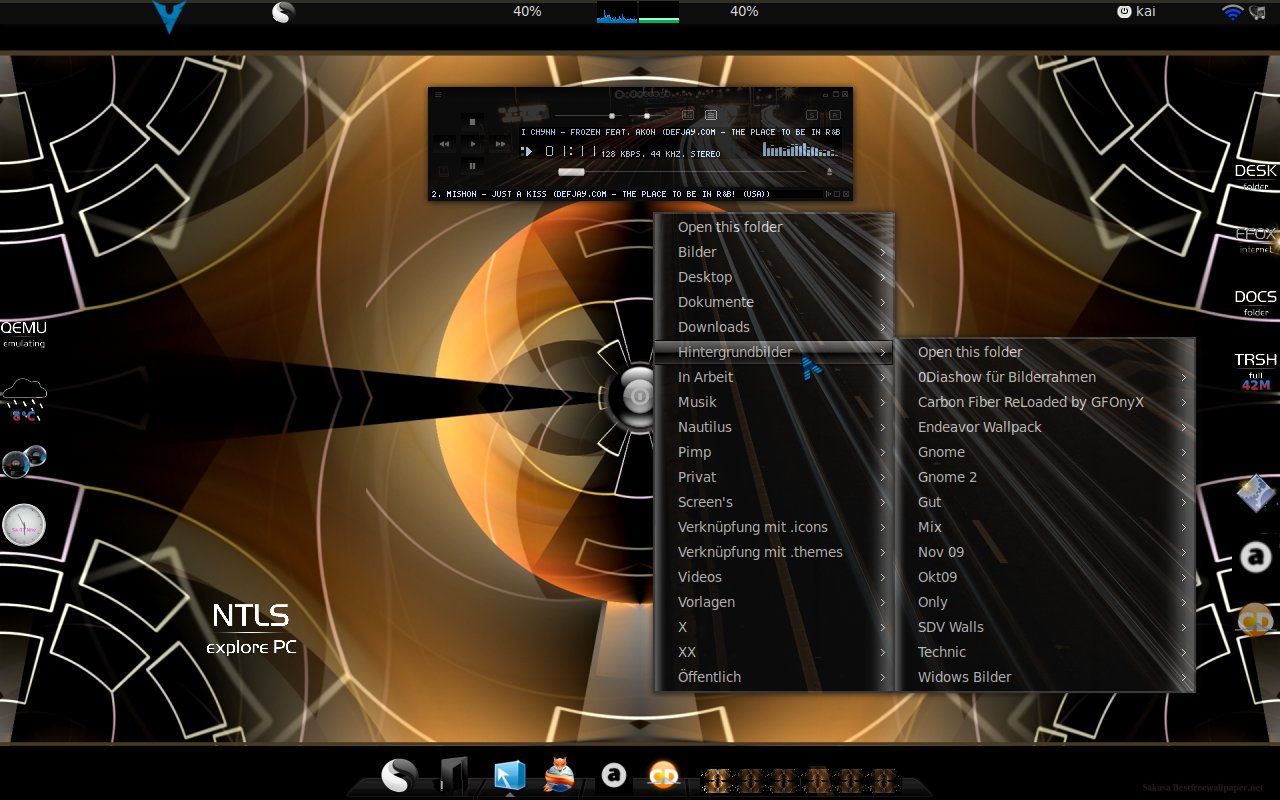Expand the Pimp submenu arrow
1280x800 pixels.
point(883,452)
